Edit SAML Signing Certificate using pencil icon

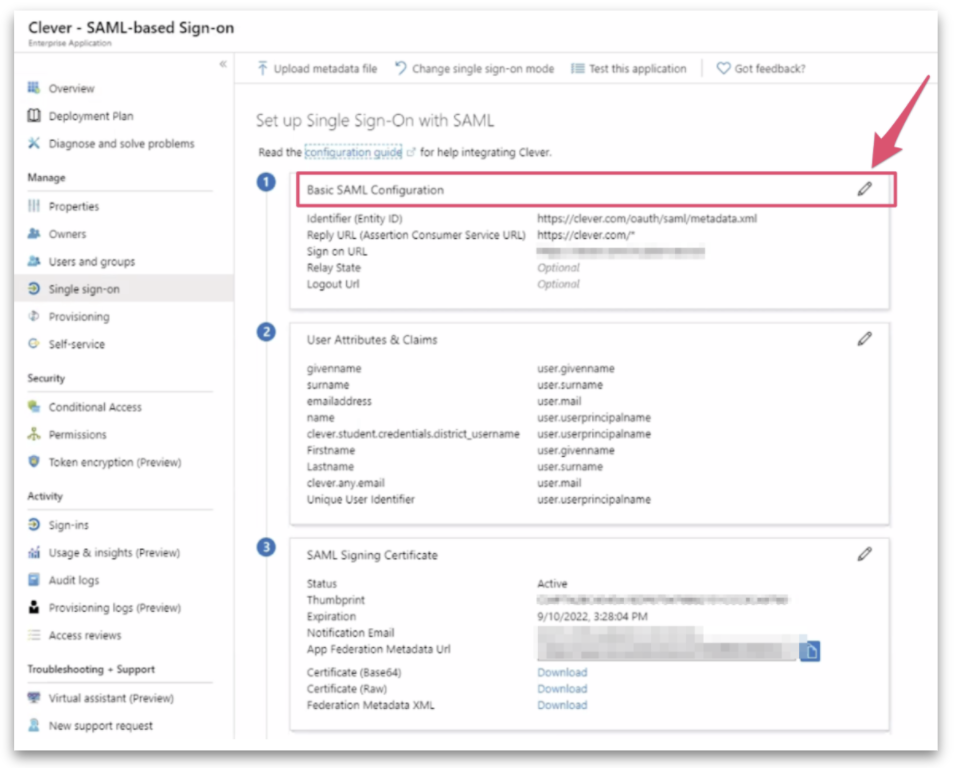[x=864, y=554]
